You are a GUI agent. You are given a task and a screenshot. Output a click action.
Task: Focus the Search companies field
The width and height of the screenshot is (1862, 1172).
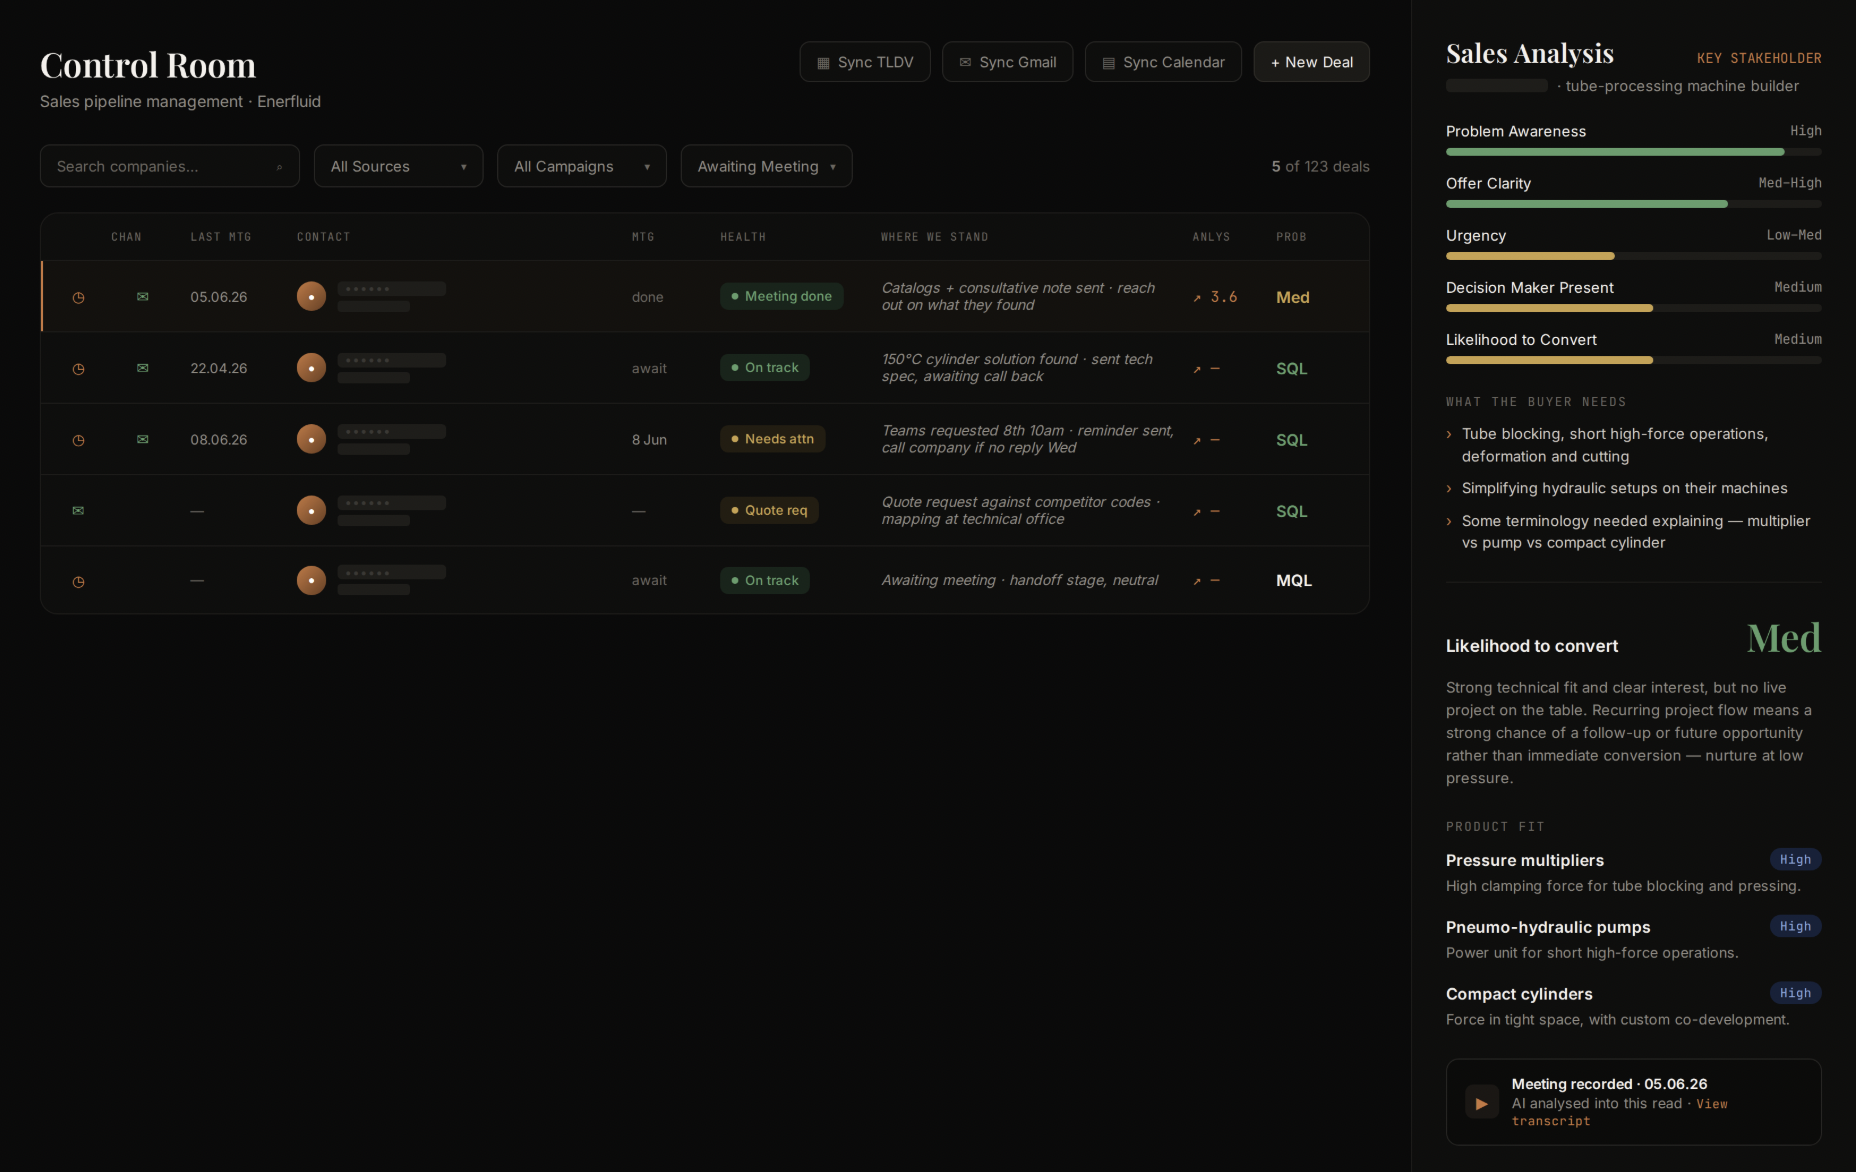pos(170,166)
